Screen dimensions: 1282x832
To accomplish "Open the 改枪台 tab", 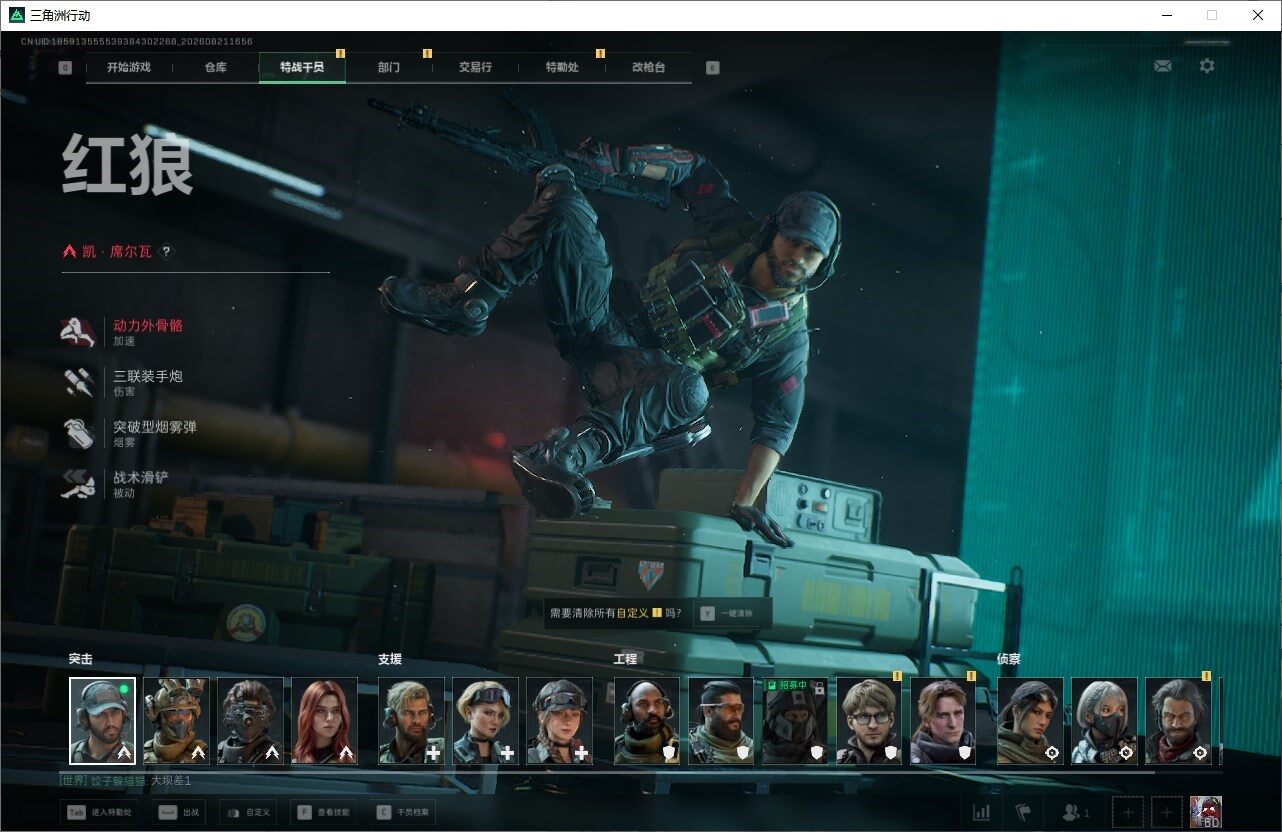I will pos(648,68).
